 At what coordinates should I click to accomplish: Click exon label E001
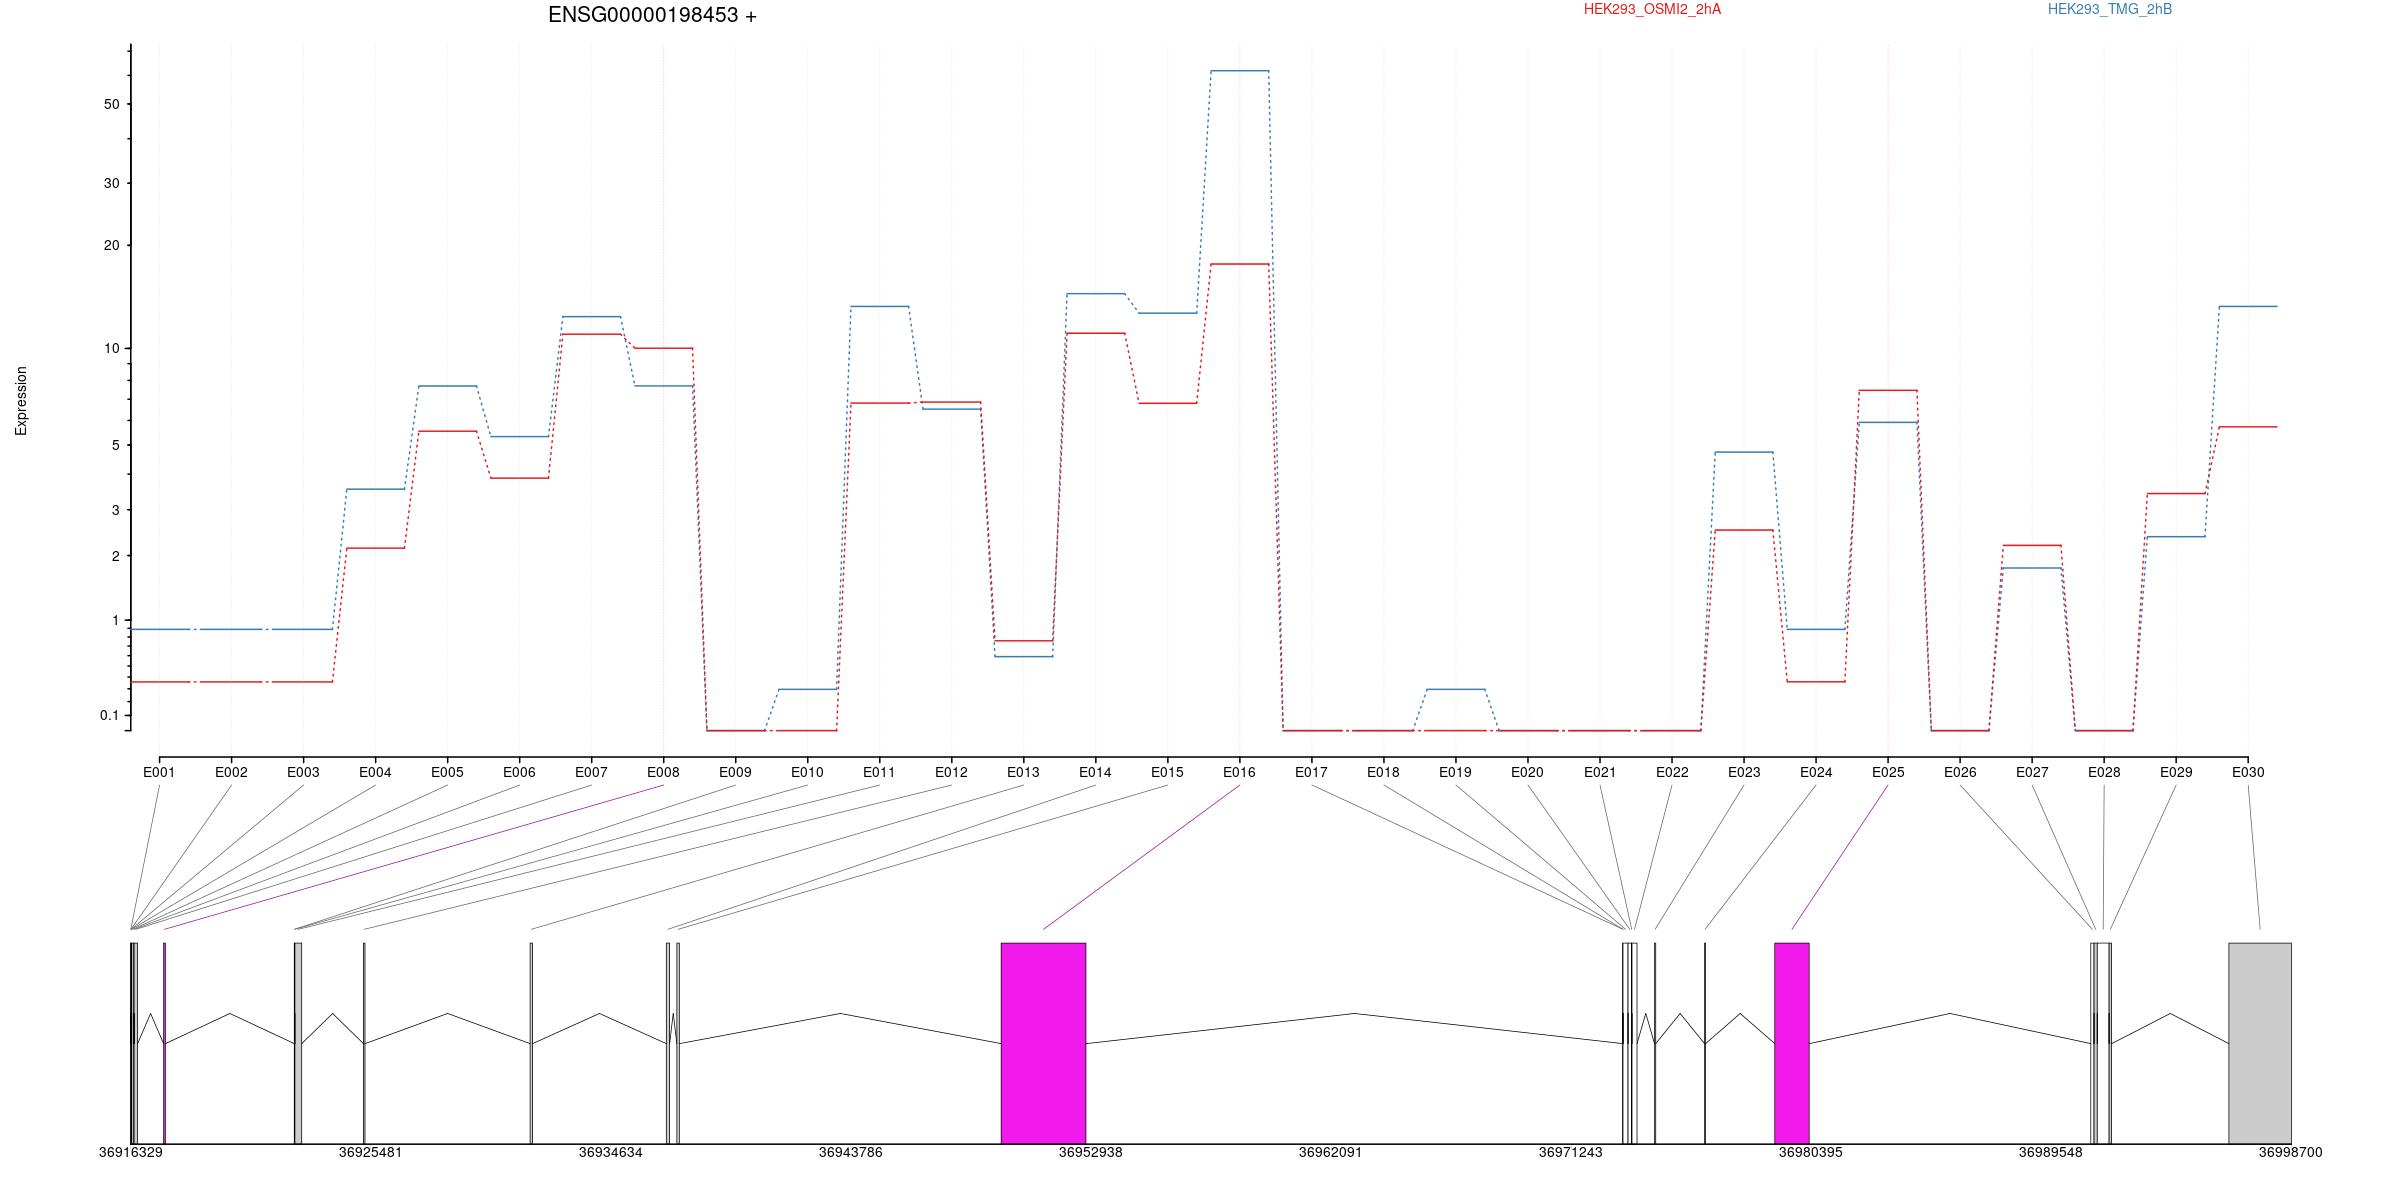159,772
